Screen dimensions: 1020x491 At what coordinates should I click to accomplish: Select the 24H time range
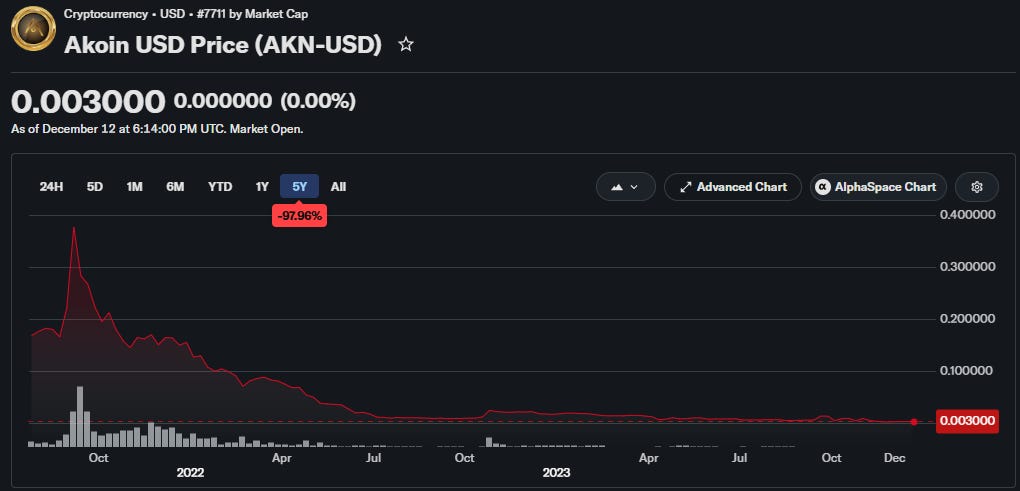(51, 187)
